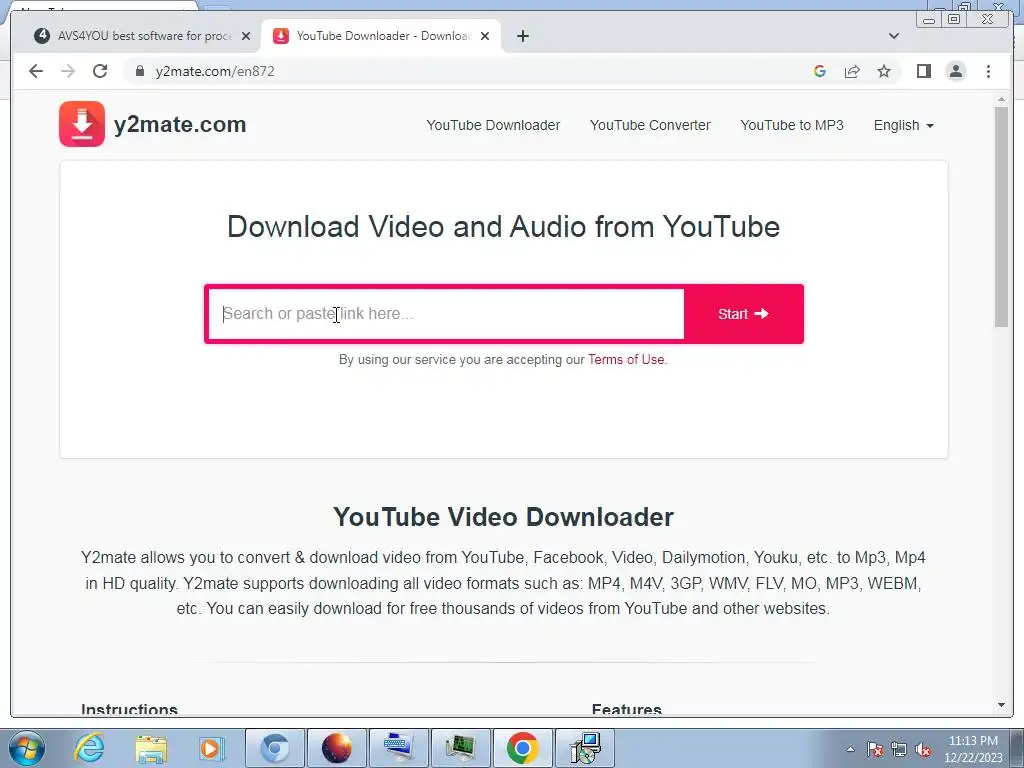Viewport: 1024px width, 768px height.
Task: Click the Google Chrome taskbar icon
Action: [522, 748]
